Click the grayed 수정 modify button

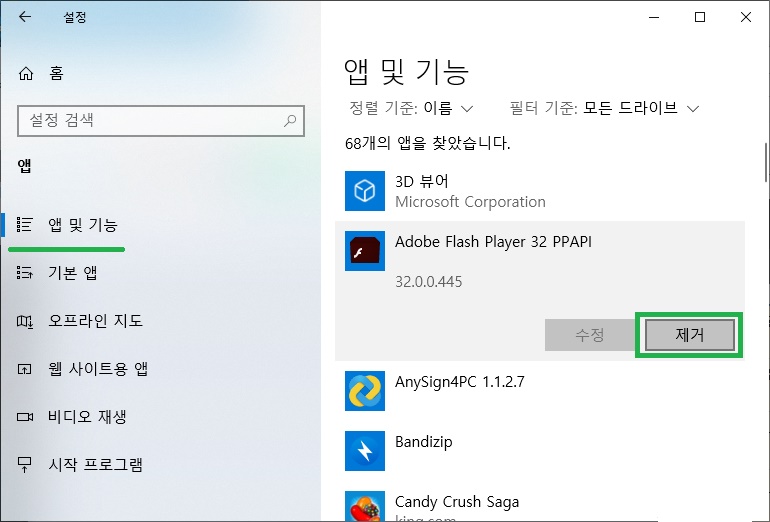[x=590, y=335]
